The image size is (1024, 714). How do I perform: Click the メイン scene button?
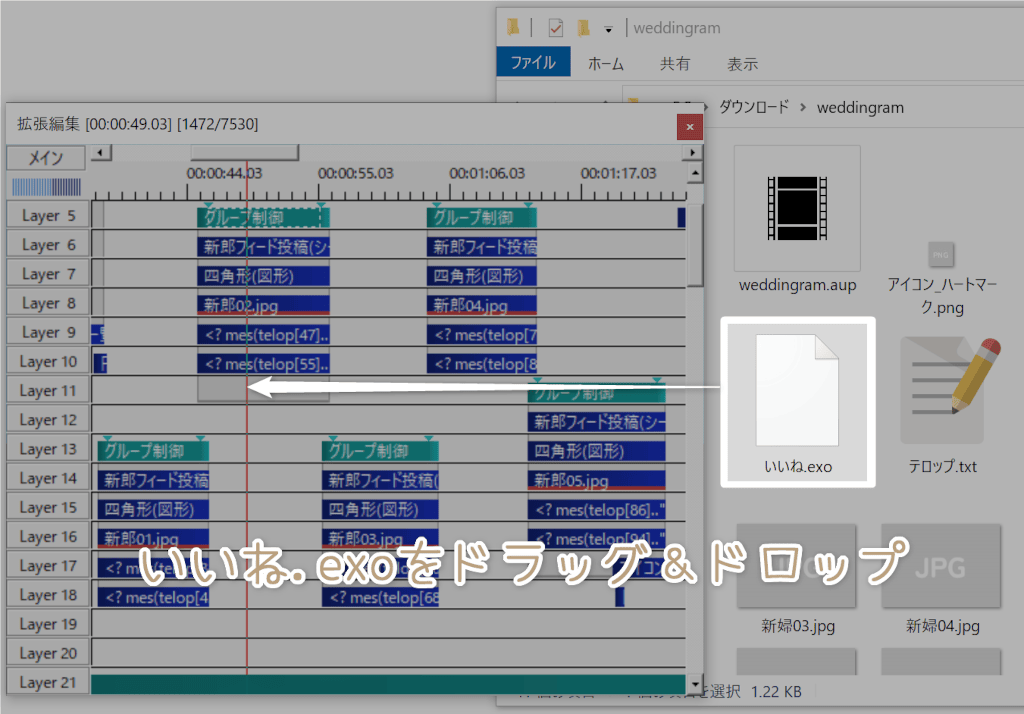point(46,158)
